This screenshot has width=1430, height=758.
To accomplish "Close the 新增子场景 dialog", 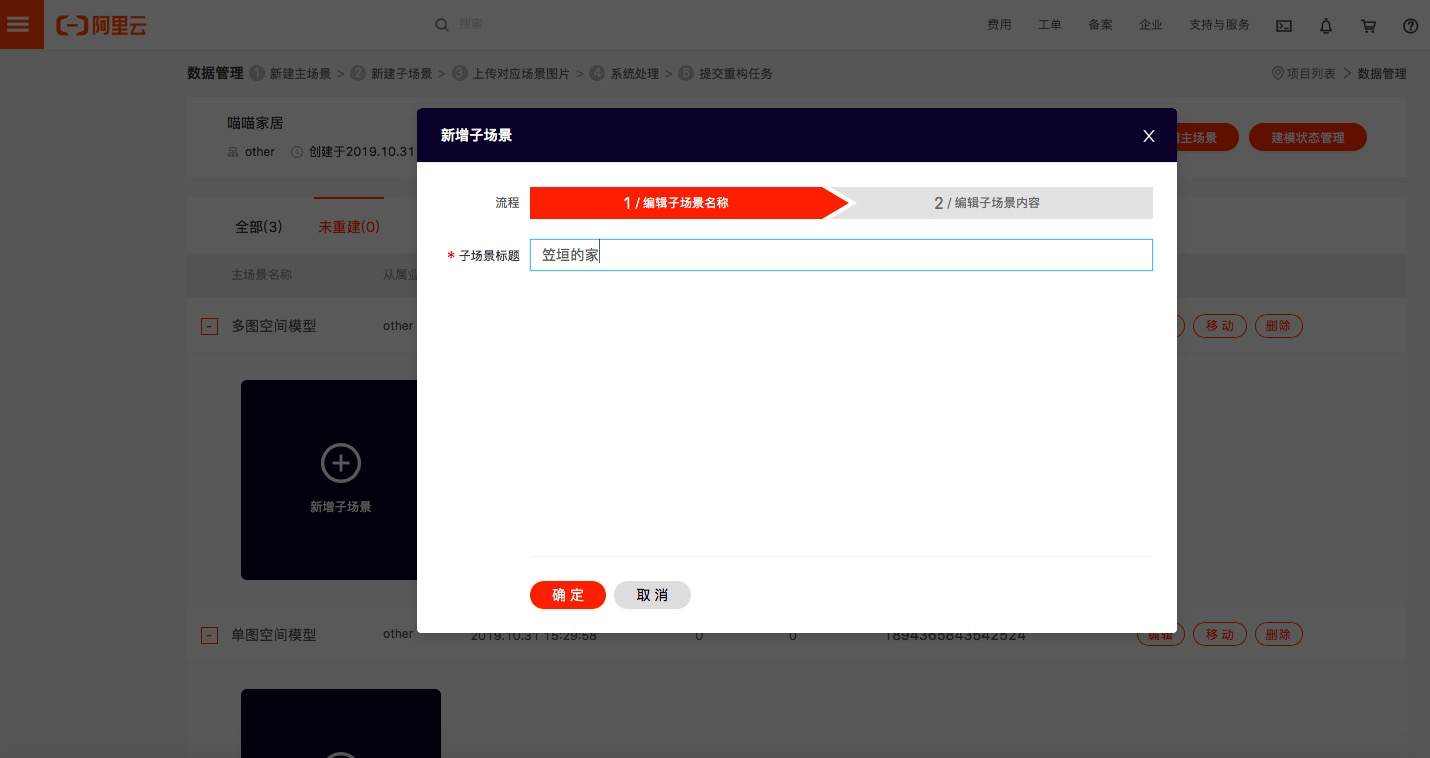I will coord(1149,136).
